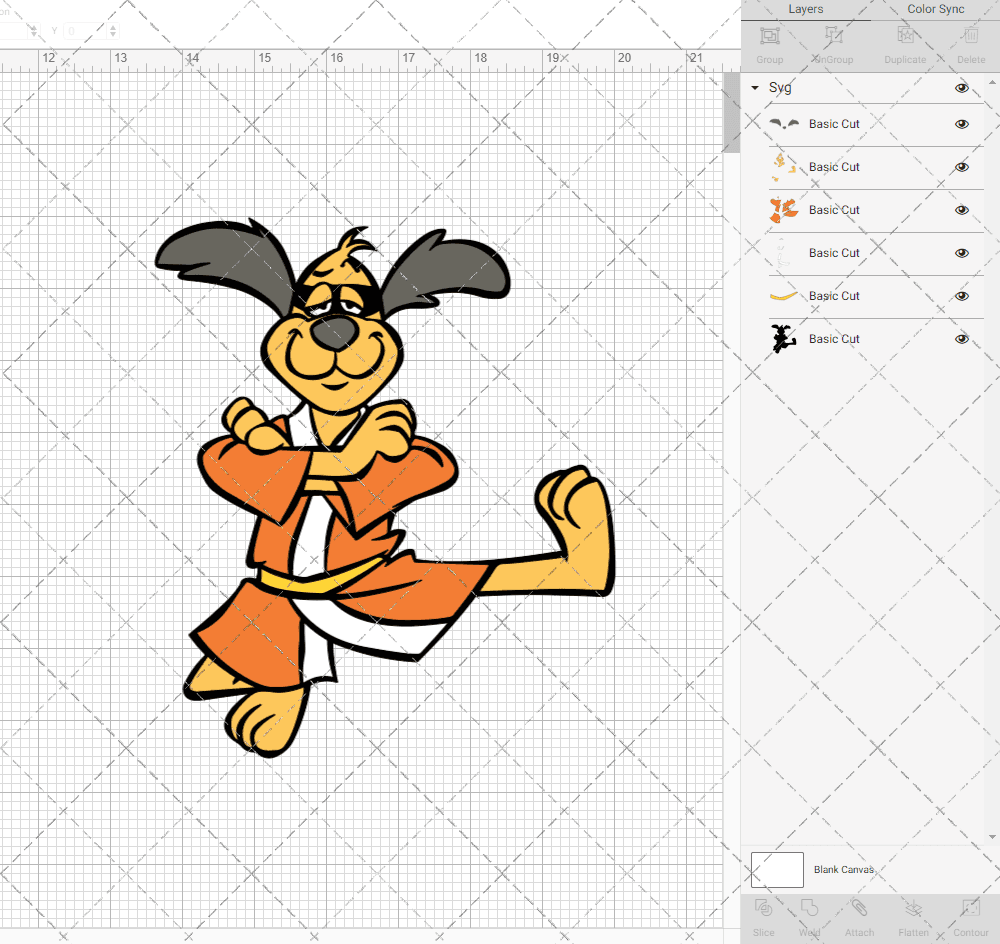The height and width of the screenshot is (944, 1000).
Task: Hide the black outline Basic Cut layer
Action: coord(962,339)
